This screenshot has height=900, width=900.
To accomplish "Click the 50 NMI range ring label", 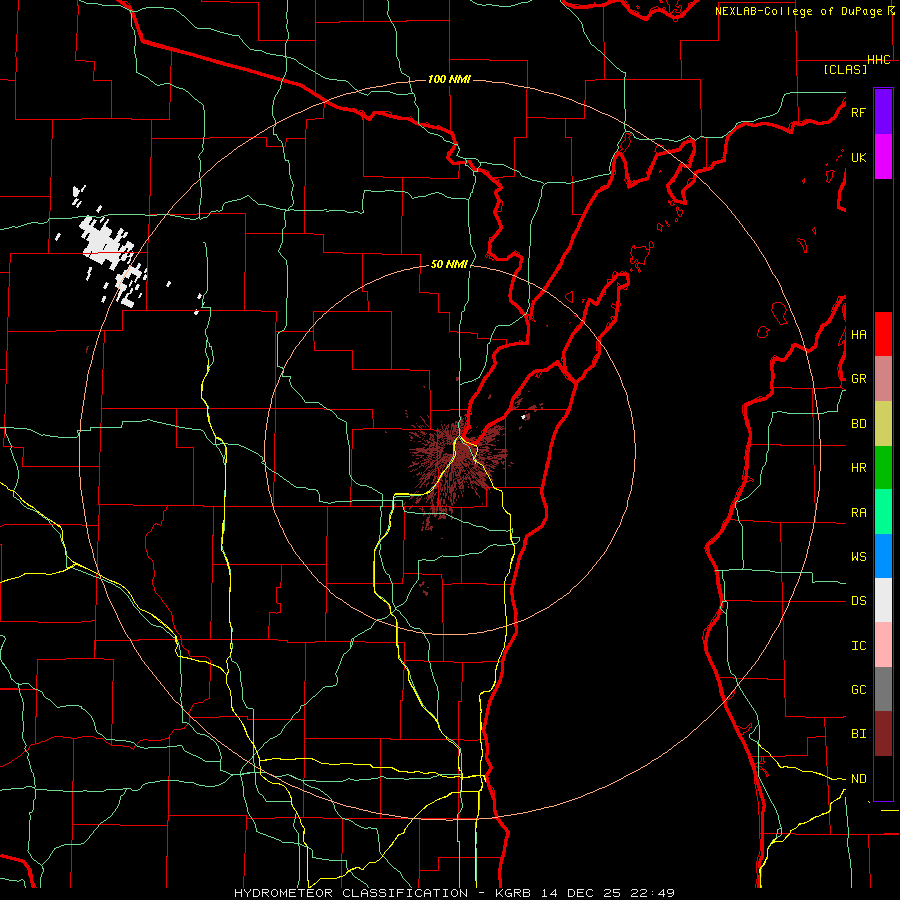I will point(449,264).
